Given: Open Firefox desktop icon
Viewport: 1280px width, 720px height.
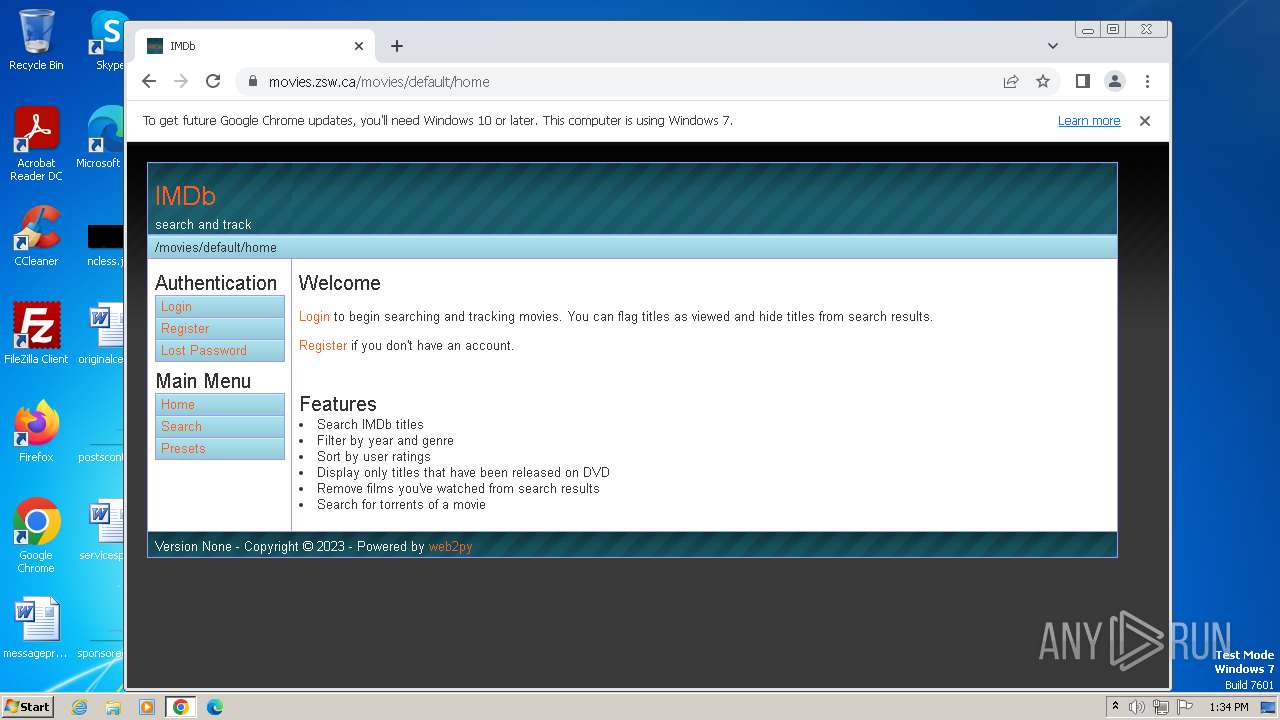Looking at the screenshot, I should coord(36,432).
